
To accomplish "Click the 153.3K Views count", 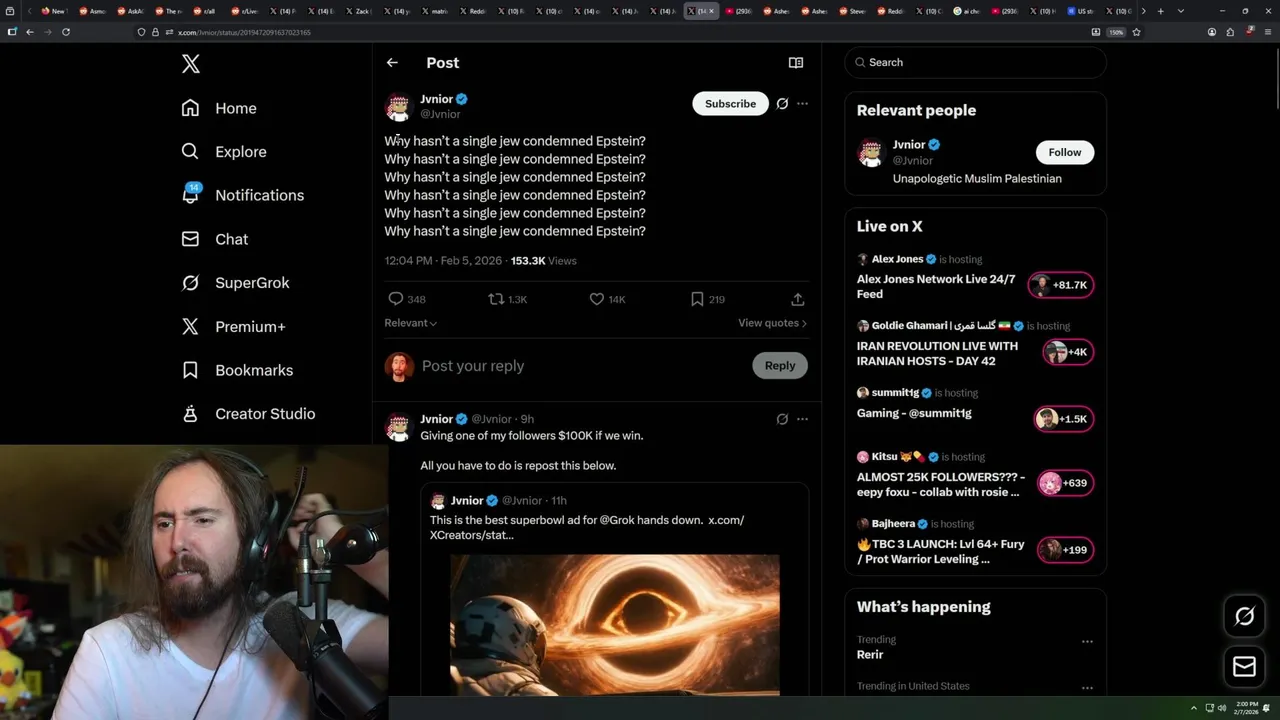I will (543, 261).
